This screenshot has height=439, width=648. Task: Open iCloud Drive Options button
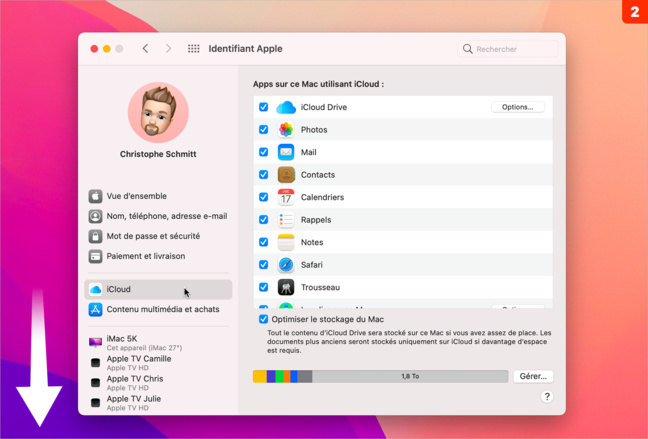point(517,107)
